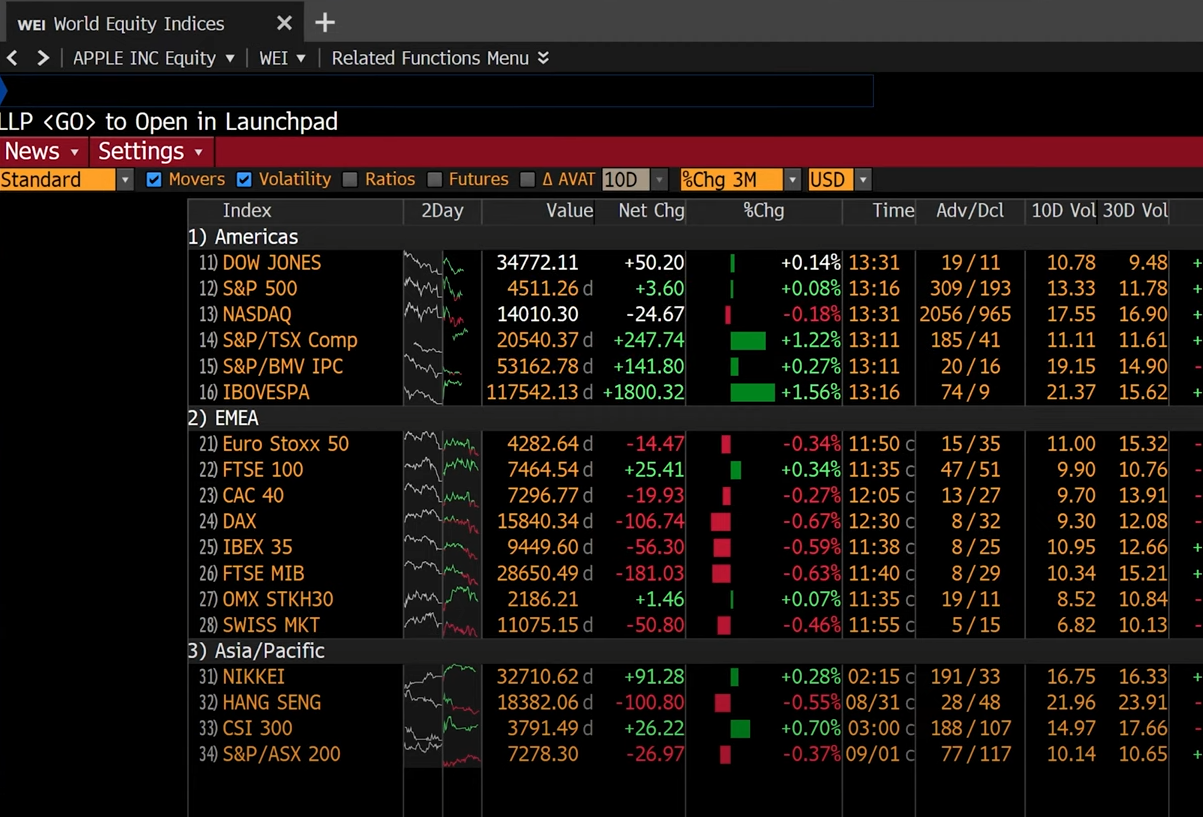The image size is (1203, 817).
Task: Click the S&P/TSX Comp green change bar
Action: click(748, 341)
